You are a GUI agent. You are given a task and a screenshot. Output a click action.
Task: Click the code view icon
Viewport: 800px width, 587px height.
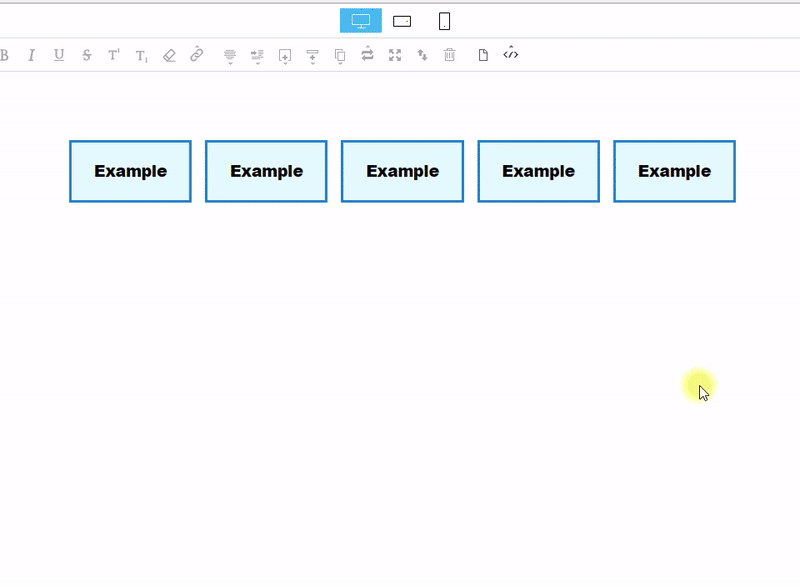(511, 54)
